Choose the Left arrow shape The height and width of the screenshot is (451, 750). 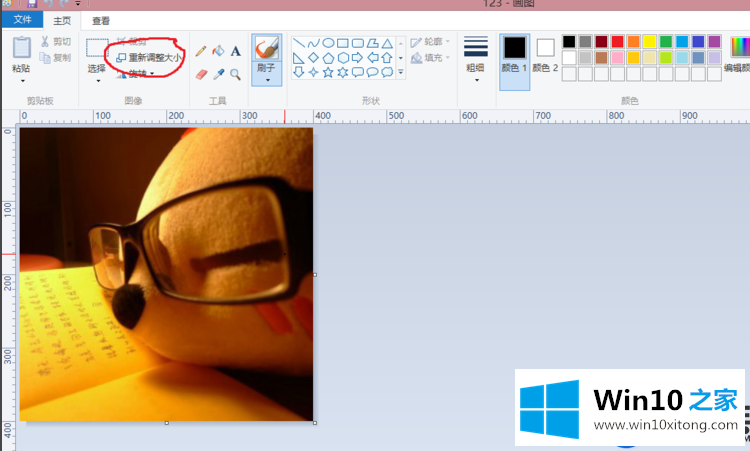[x=372, y=58]
